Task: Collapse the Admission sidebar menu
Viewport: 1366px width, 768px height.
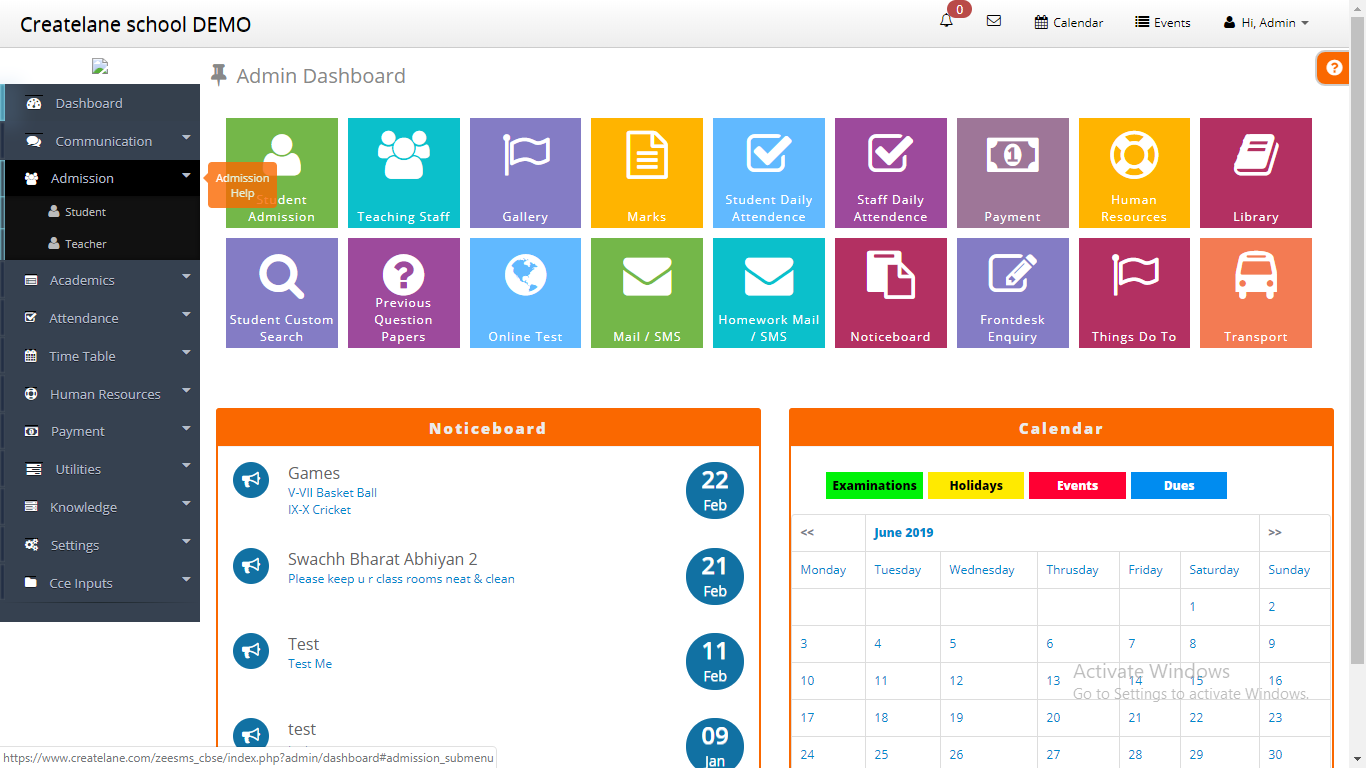Action: (x=100, y=178)
